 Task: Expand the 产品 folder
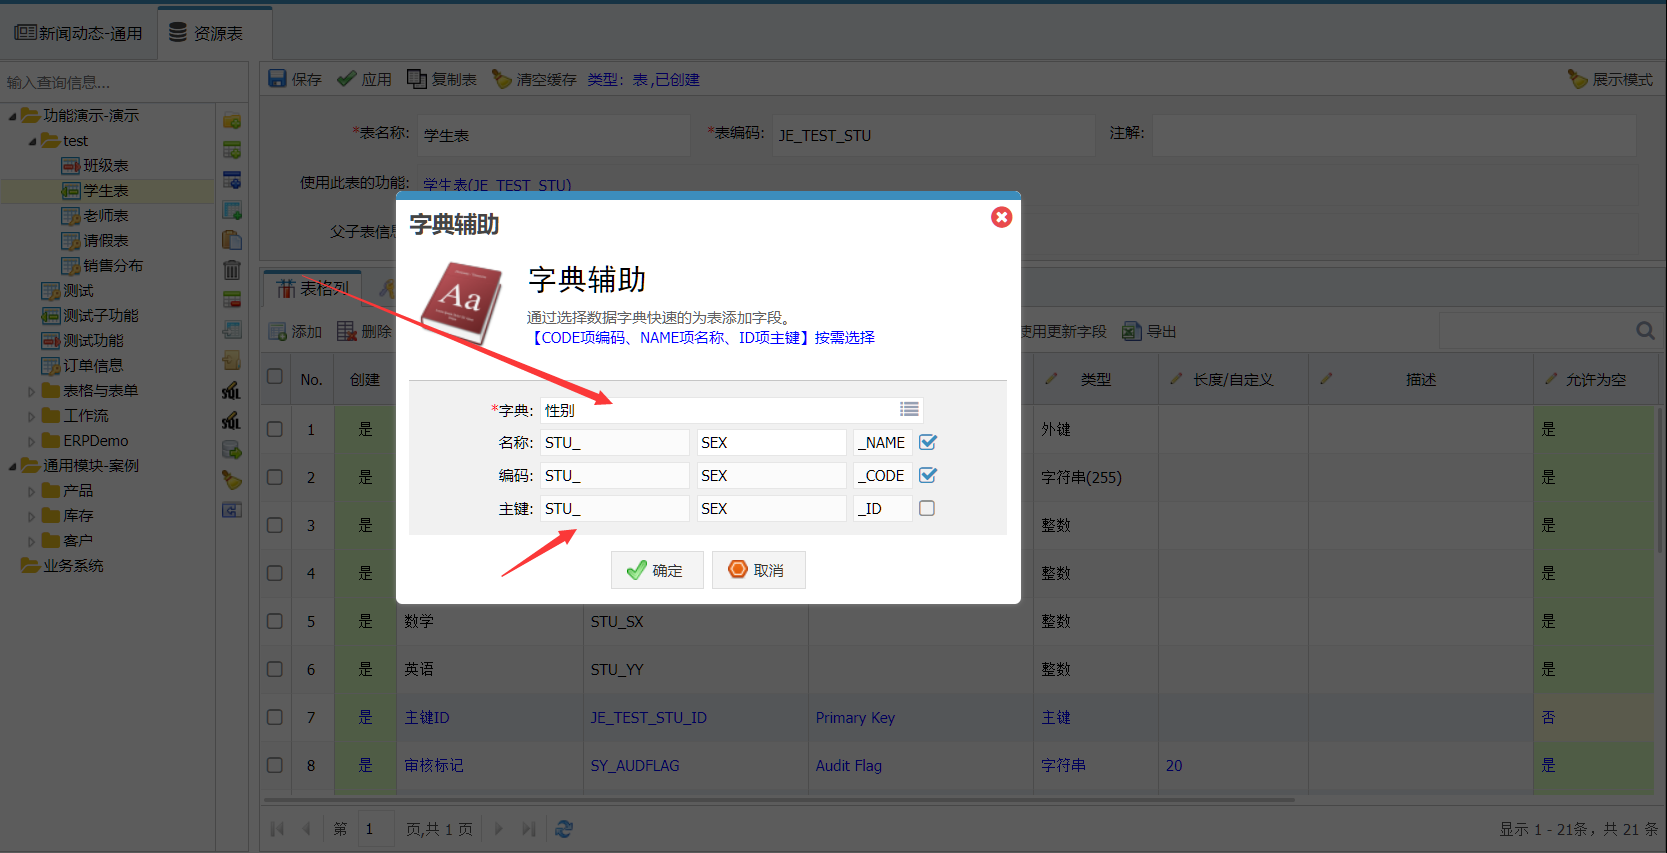(x=32, y=491)
